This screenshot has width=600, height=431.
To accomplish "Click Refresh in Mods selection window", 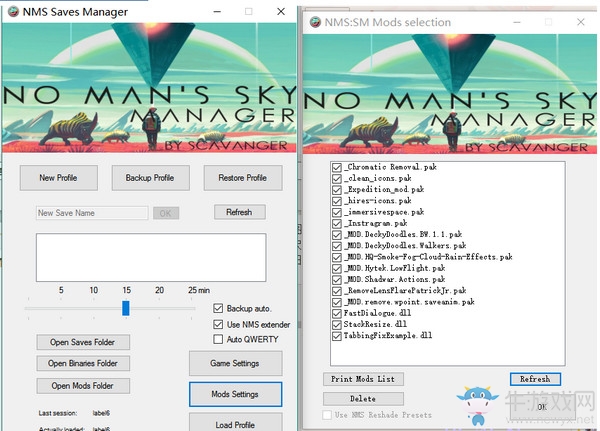I will pos(535,379).
